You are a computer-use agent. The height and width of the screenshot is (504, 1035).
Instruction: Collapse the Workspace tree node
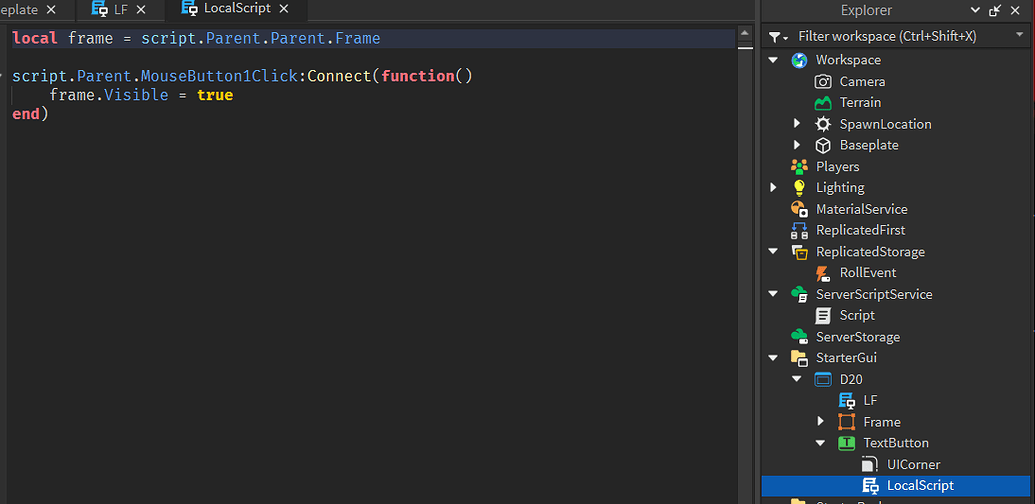[x=774, y=60]
